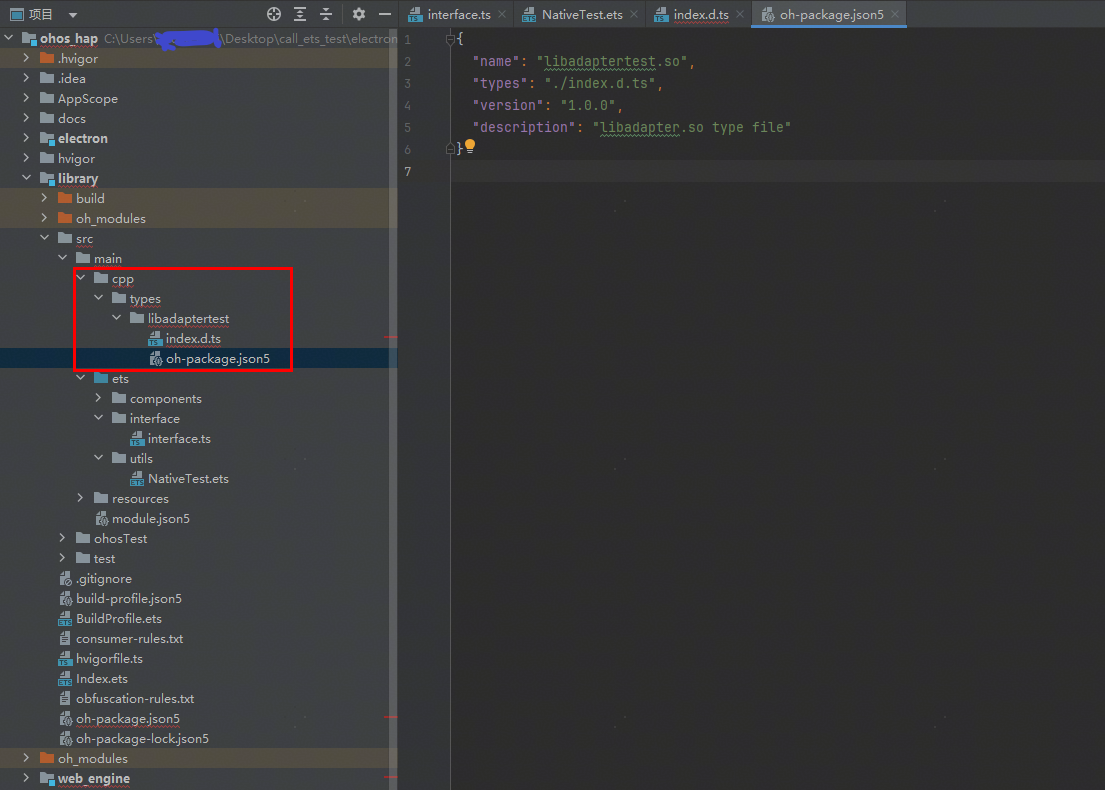Expand the components folder
The image size is (1105, 790).
click(x=99, y=398)
